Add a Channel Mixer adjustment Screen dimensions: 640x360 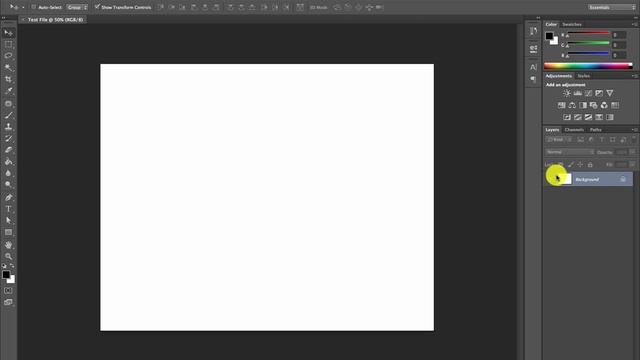click(x=604, y=105)
